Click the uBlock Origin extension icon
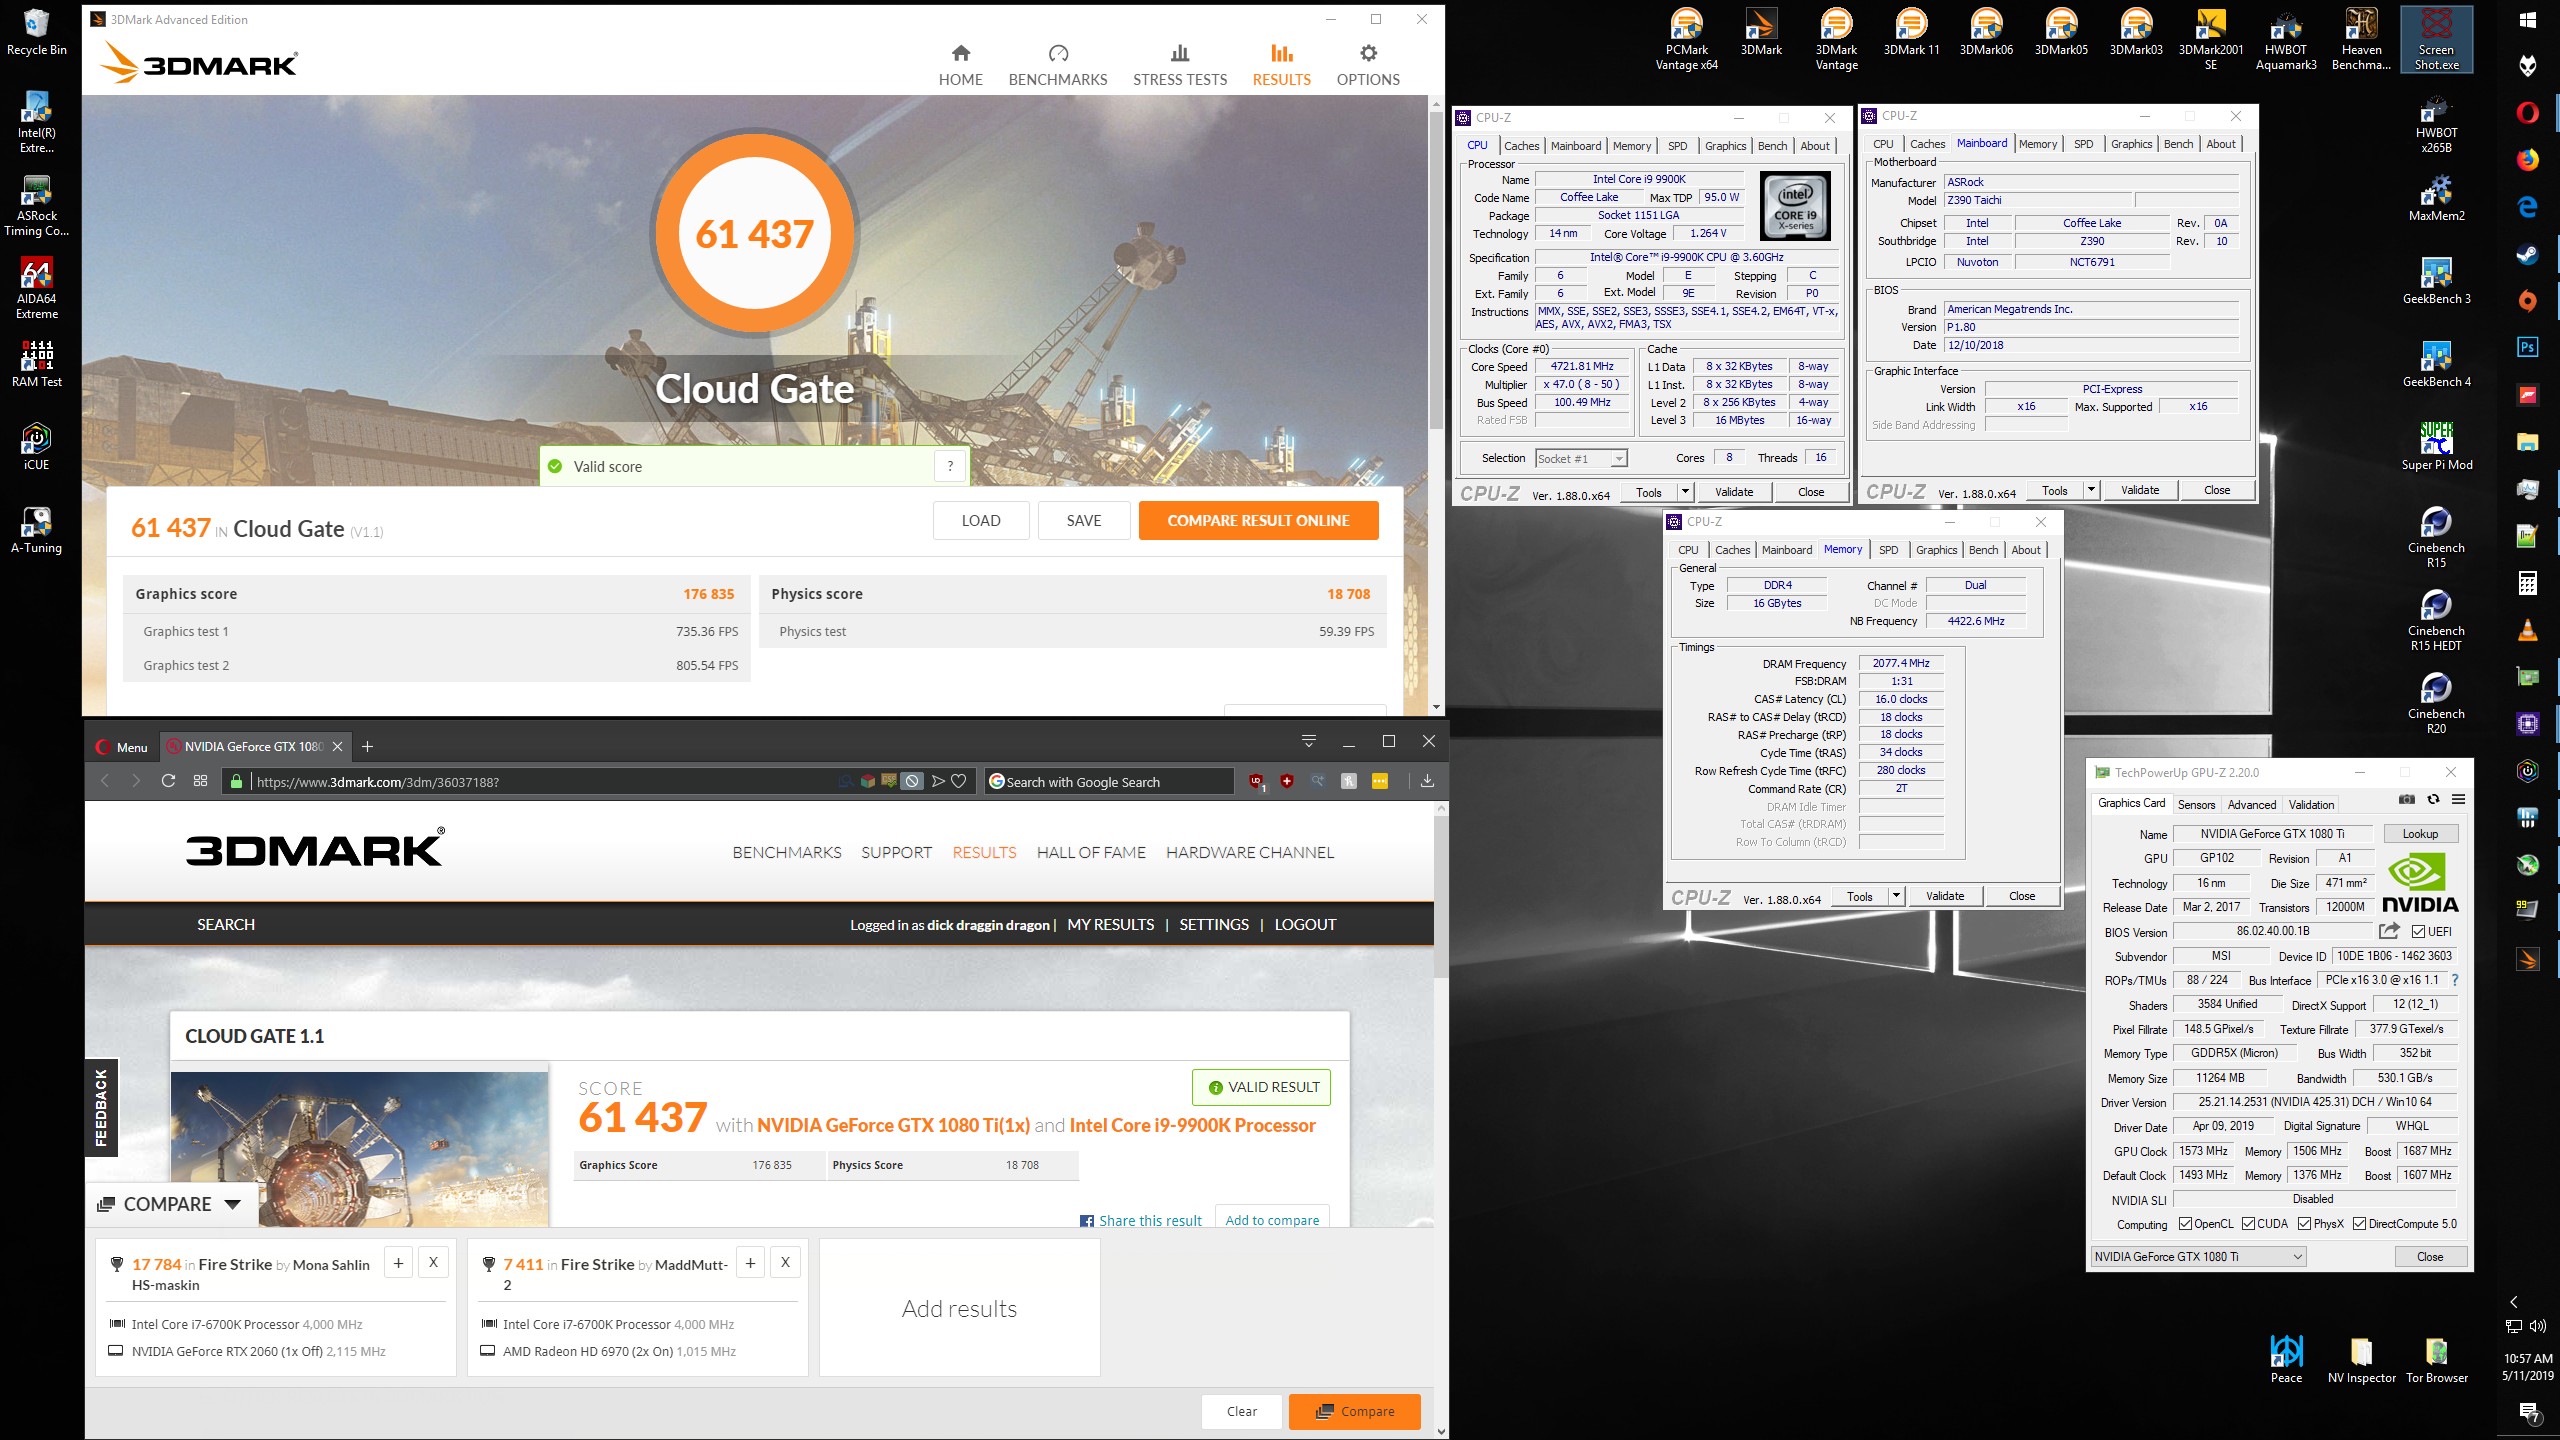2560x1440 pixels. [1256, 781]
